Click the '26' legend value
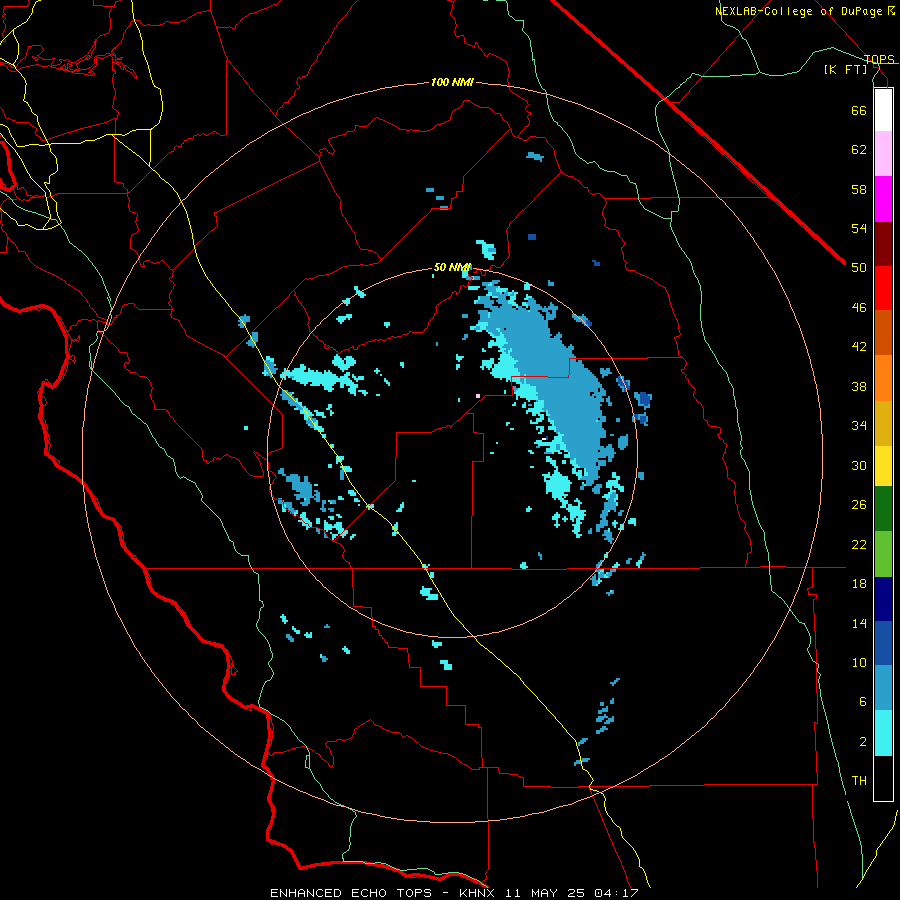The height and width of the screenshot is (900, 900). [859, 505]
